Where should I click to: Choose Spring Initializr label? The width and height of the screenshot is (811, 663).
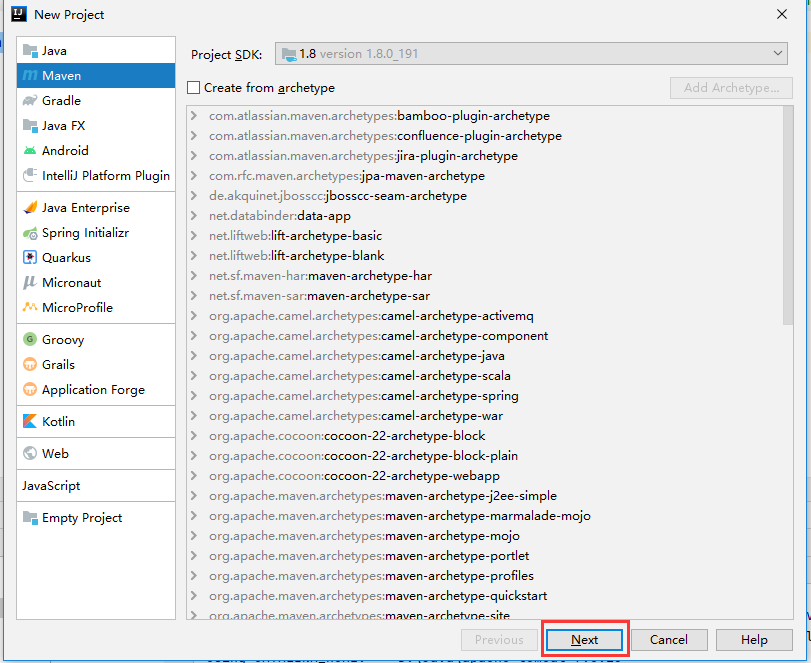click(85, 233)
